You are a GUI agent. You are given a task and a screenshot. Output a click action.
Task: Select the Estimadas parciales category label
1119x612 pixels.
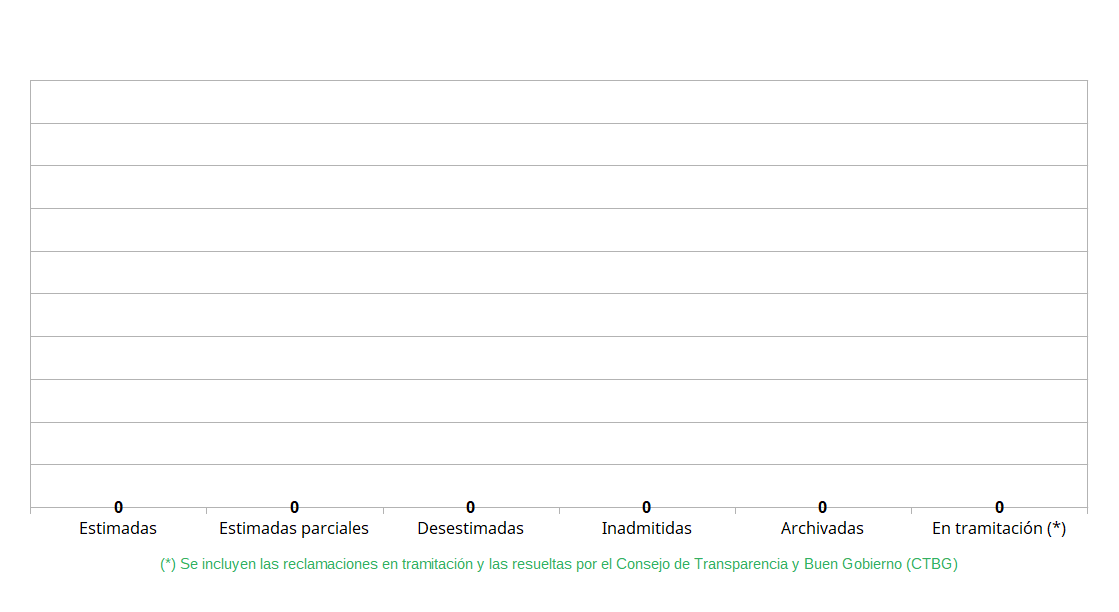coord(294,528)
